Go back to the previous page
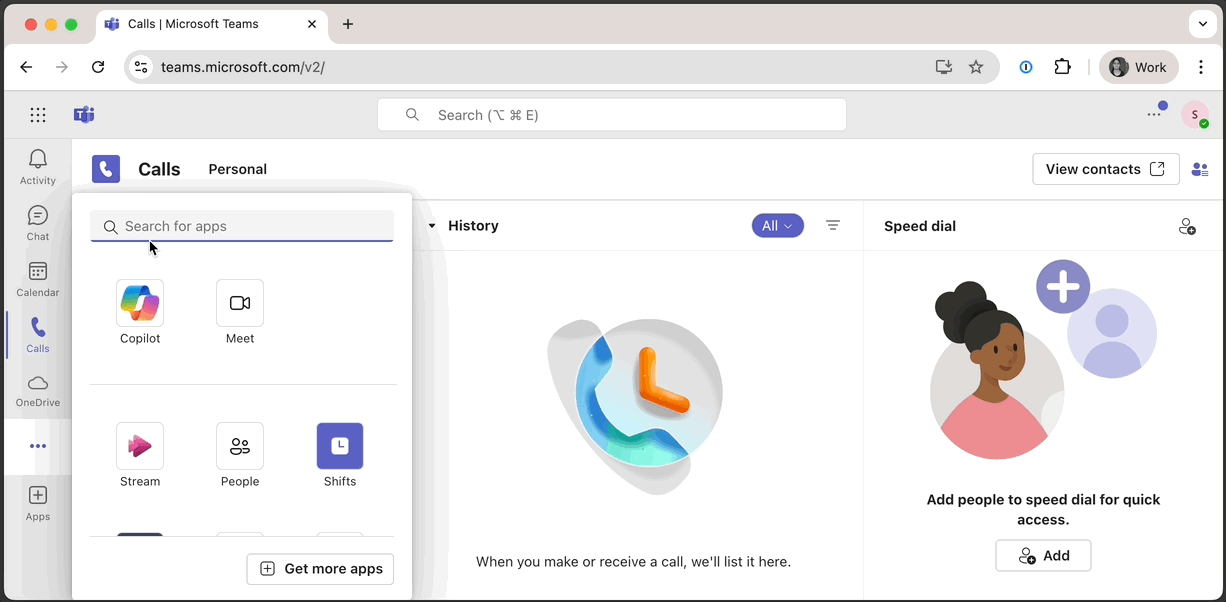Viewport: 1226px width, 602px height. click(26, 67)
